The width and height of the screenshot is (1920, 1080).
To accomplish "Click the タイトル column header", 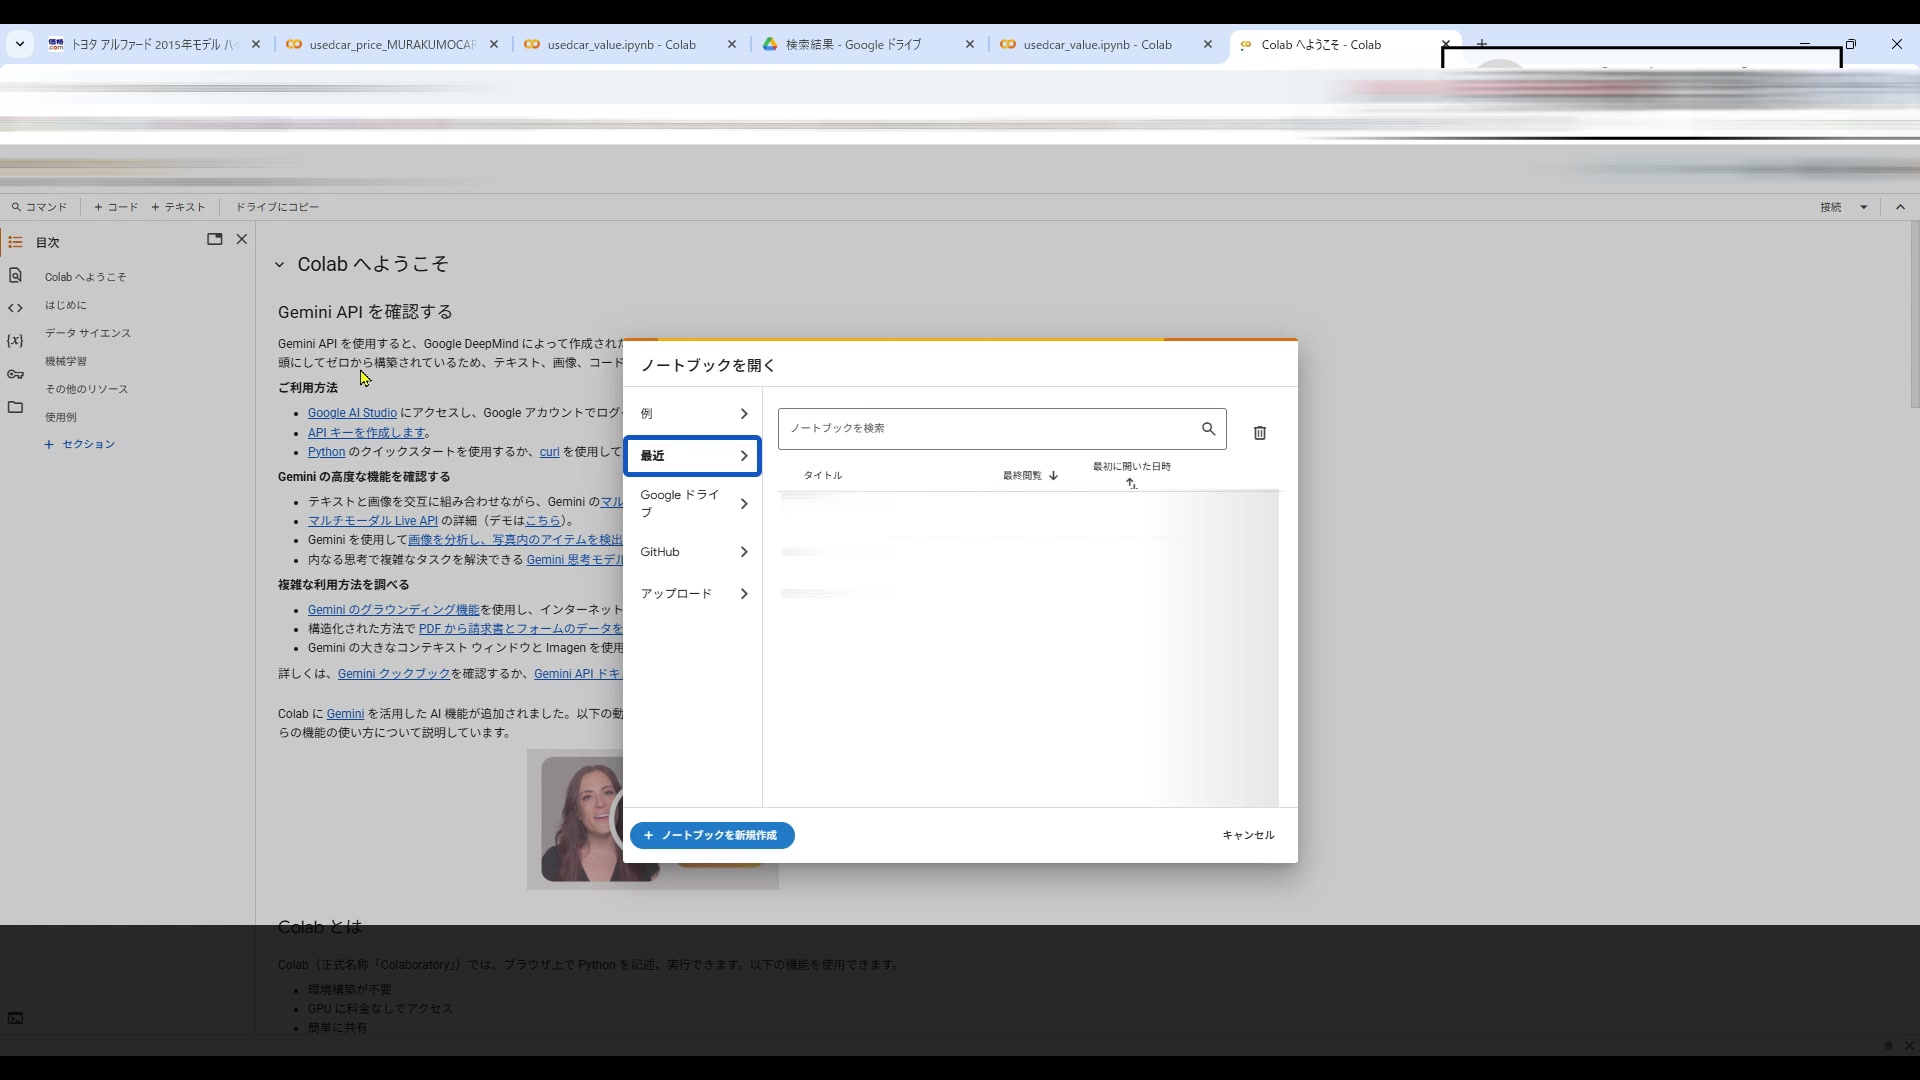I will point(823,476).
